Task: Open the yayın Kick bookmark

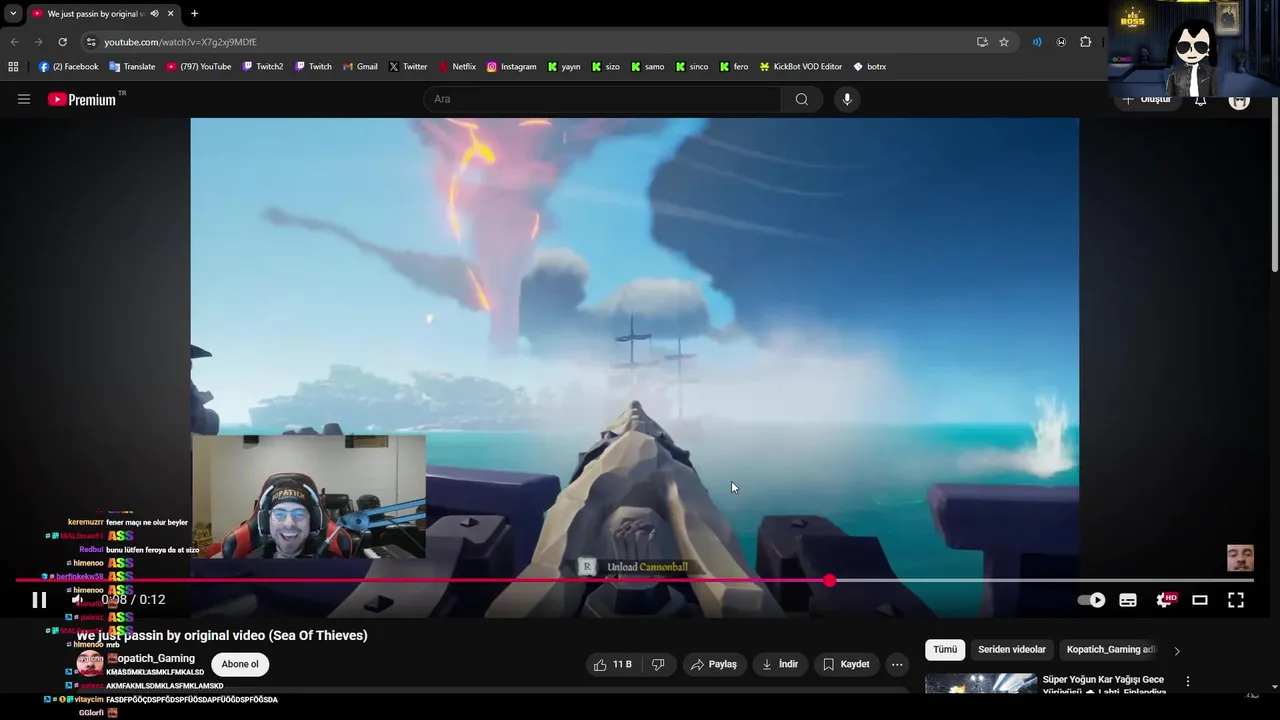Action: click(x=564, y=67)
